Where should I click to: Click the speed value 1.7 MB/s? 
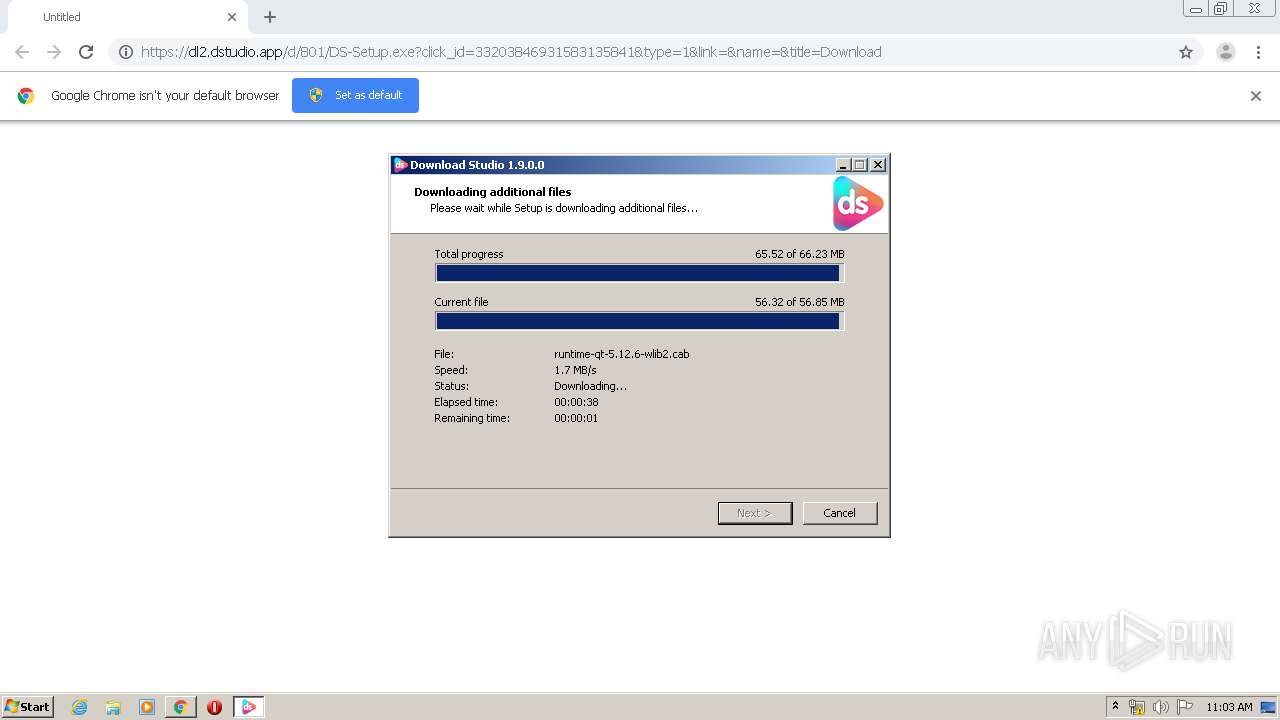point(575,370)
